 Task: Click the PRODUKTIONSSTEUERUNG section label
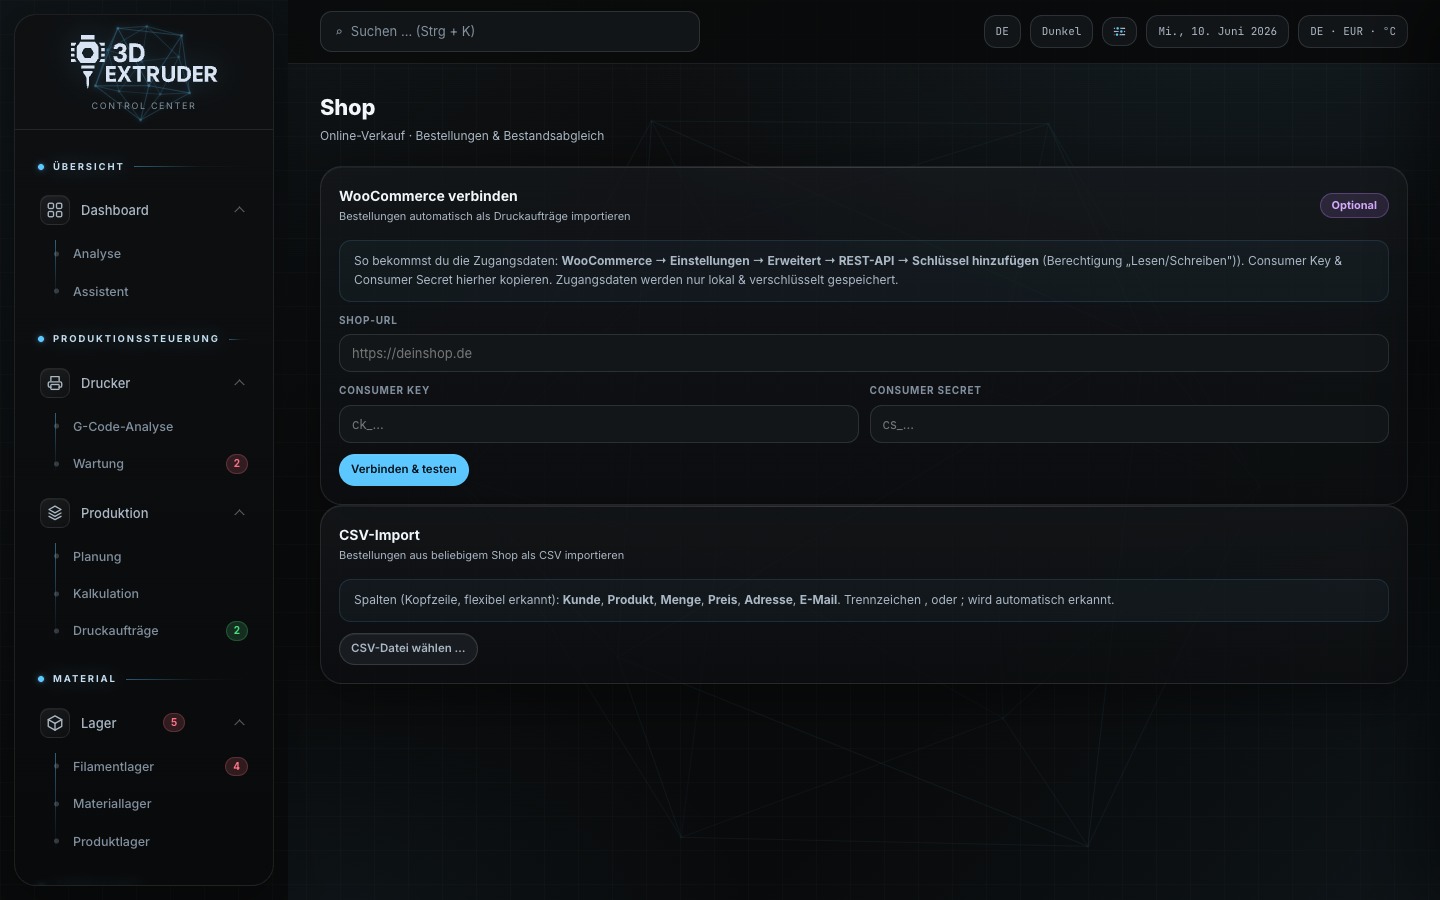[x=136, y=339]
